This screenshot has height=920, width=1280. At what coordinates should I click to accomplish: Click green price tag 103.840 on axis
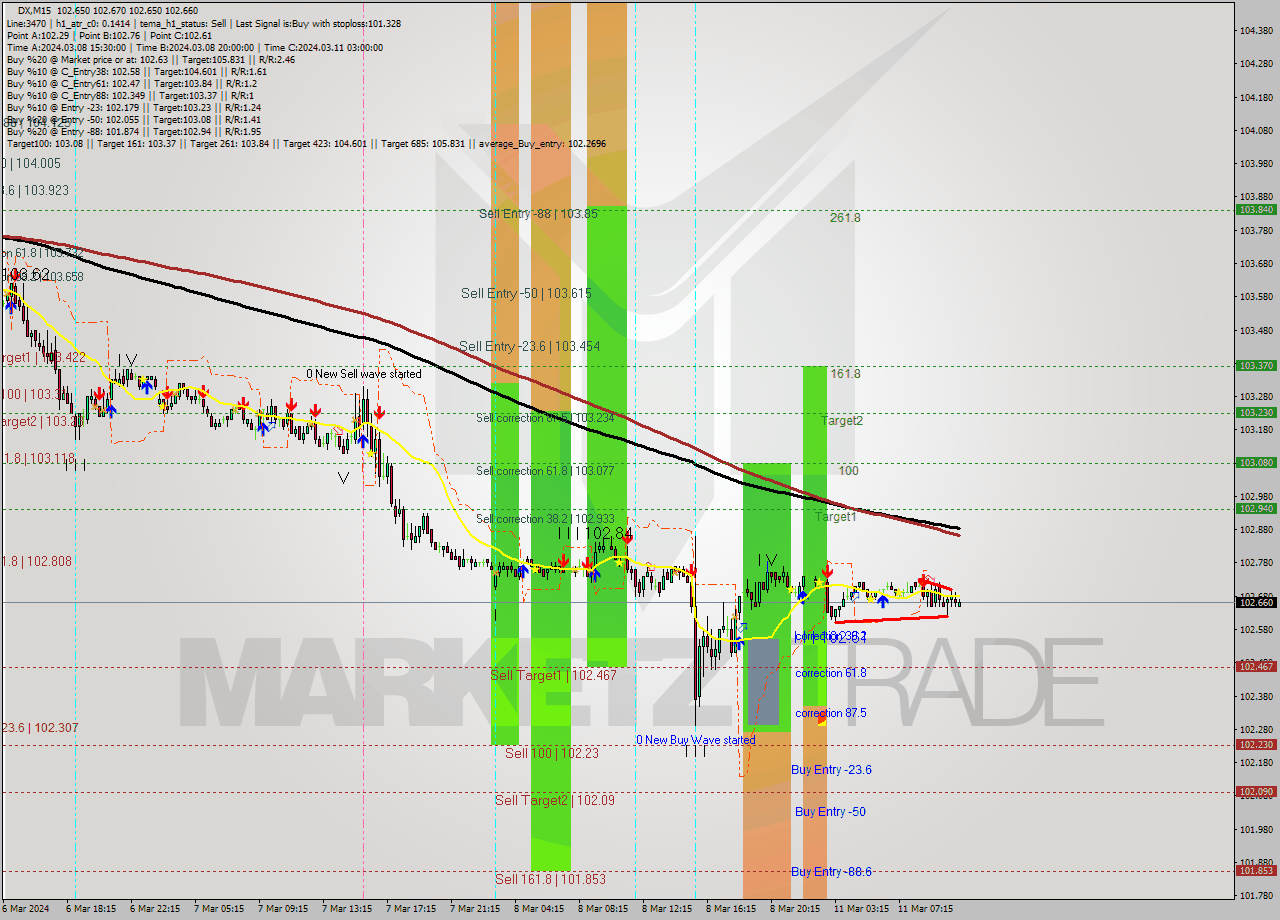(x=1256, y=210)
